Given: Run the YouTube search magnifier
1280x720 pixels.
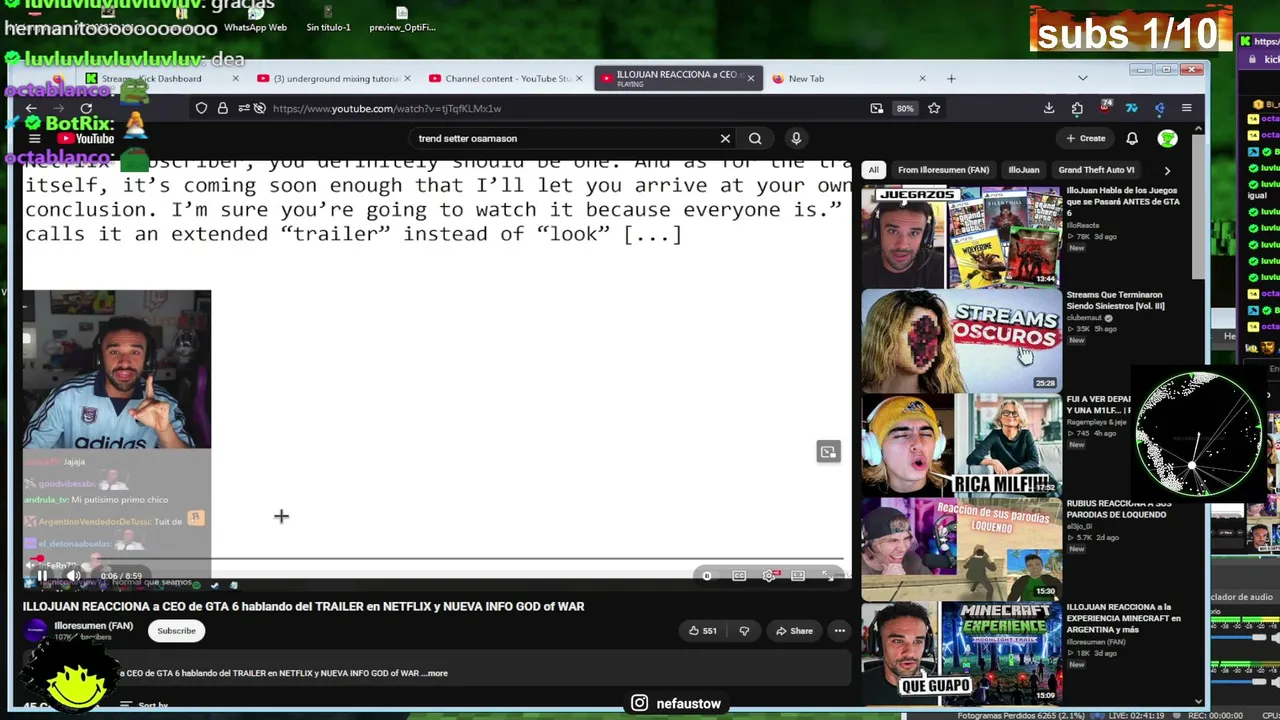Looking at the screenshot, I should (755, 139).
